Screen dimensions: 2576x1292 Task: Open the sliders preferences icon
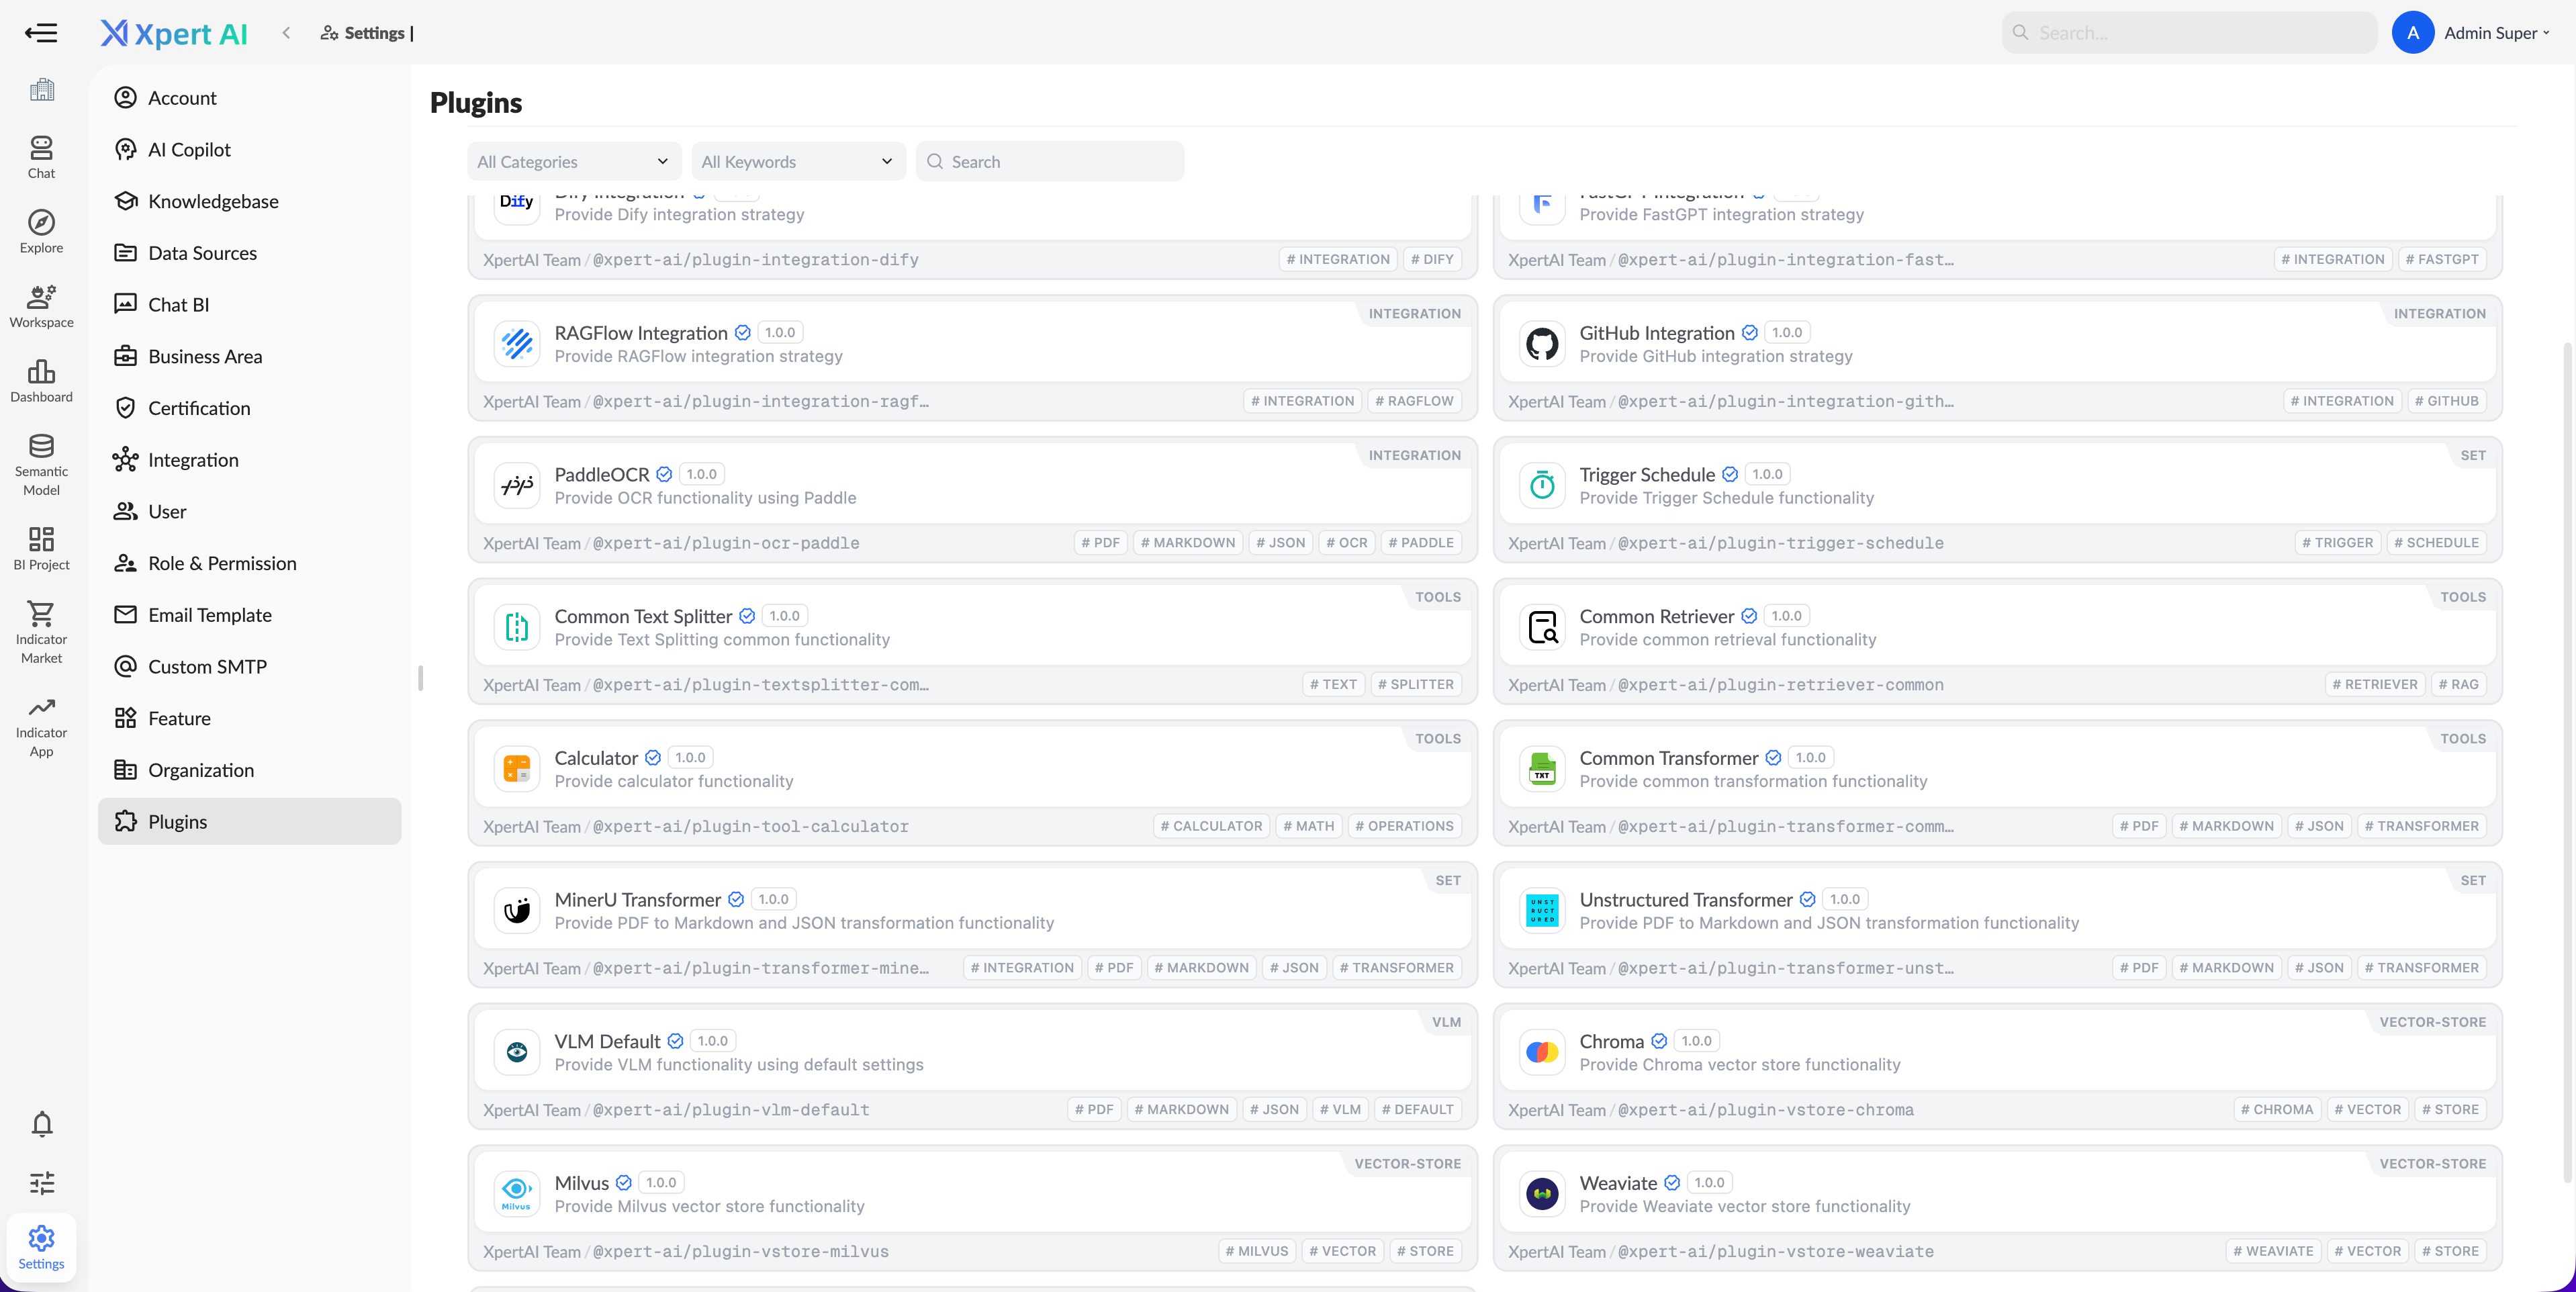pos(42,1183)
